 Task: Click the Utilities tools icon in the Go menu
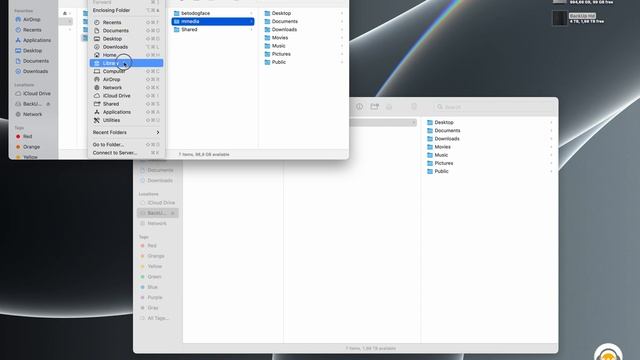tap(97, 120)
